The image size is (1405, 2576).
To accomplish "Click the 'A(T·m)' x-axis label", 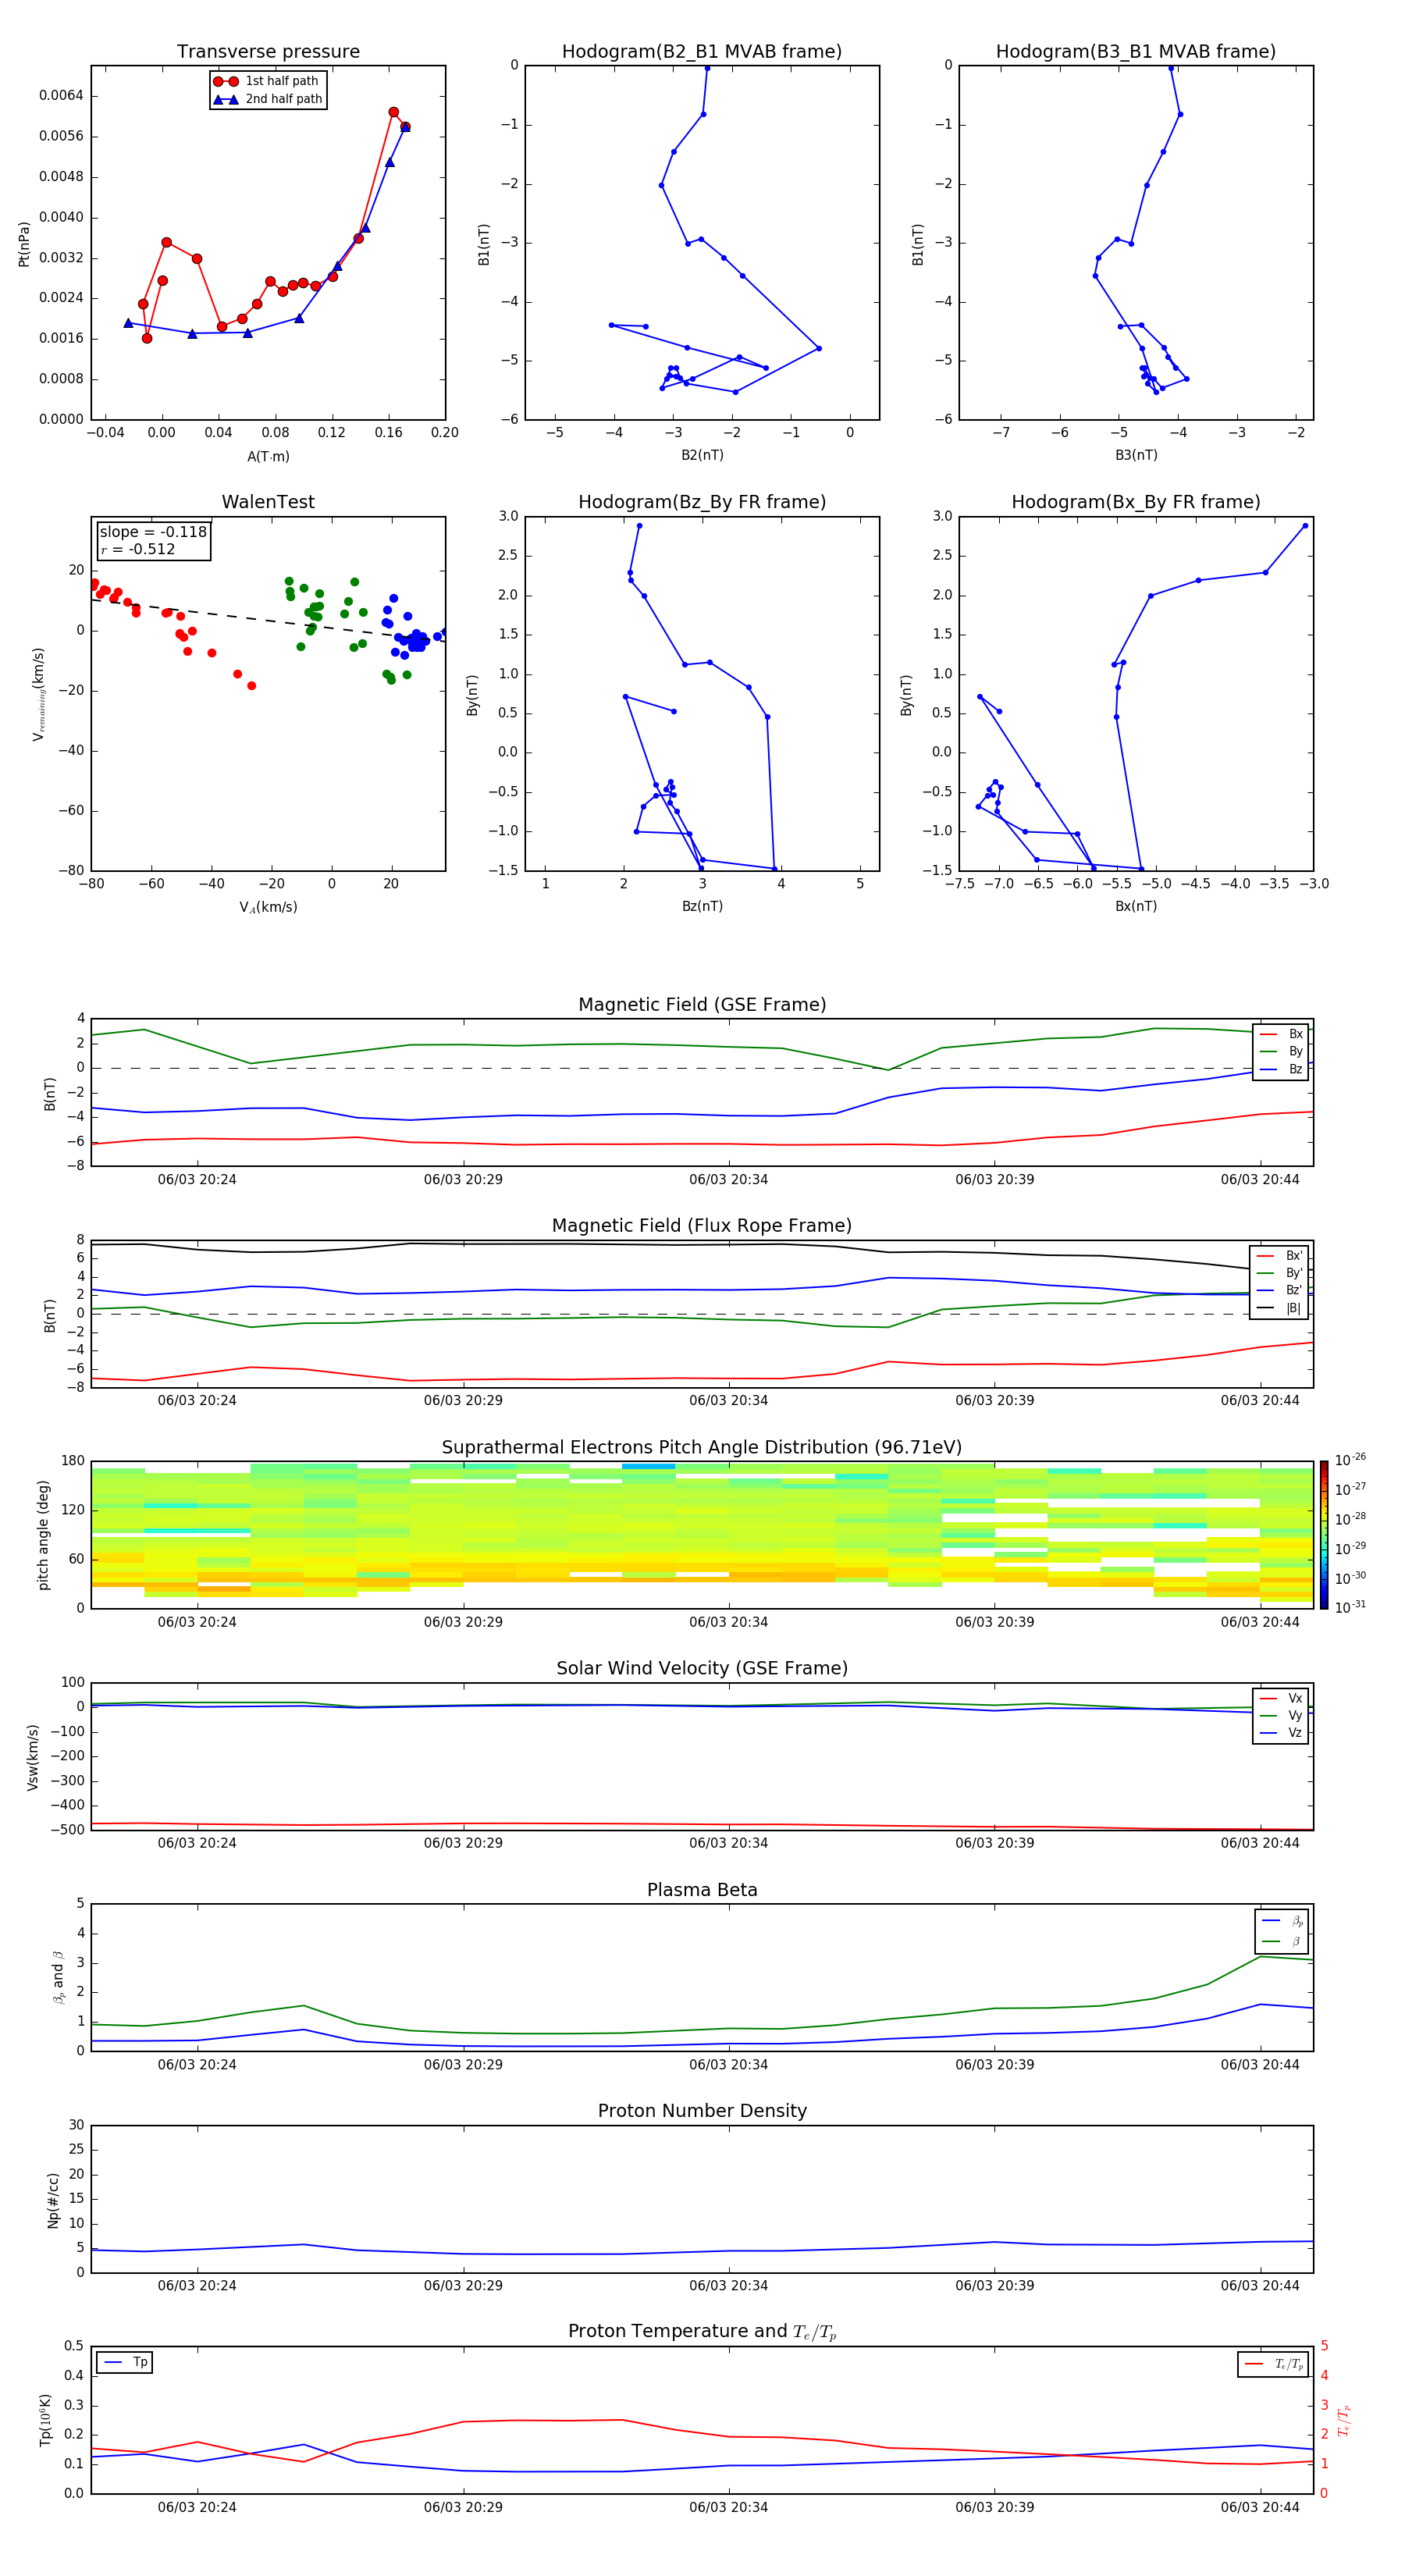I will pos(268,456).
